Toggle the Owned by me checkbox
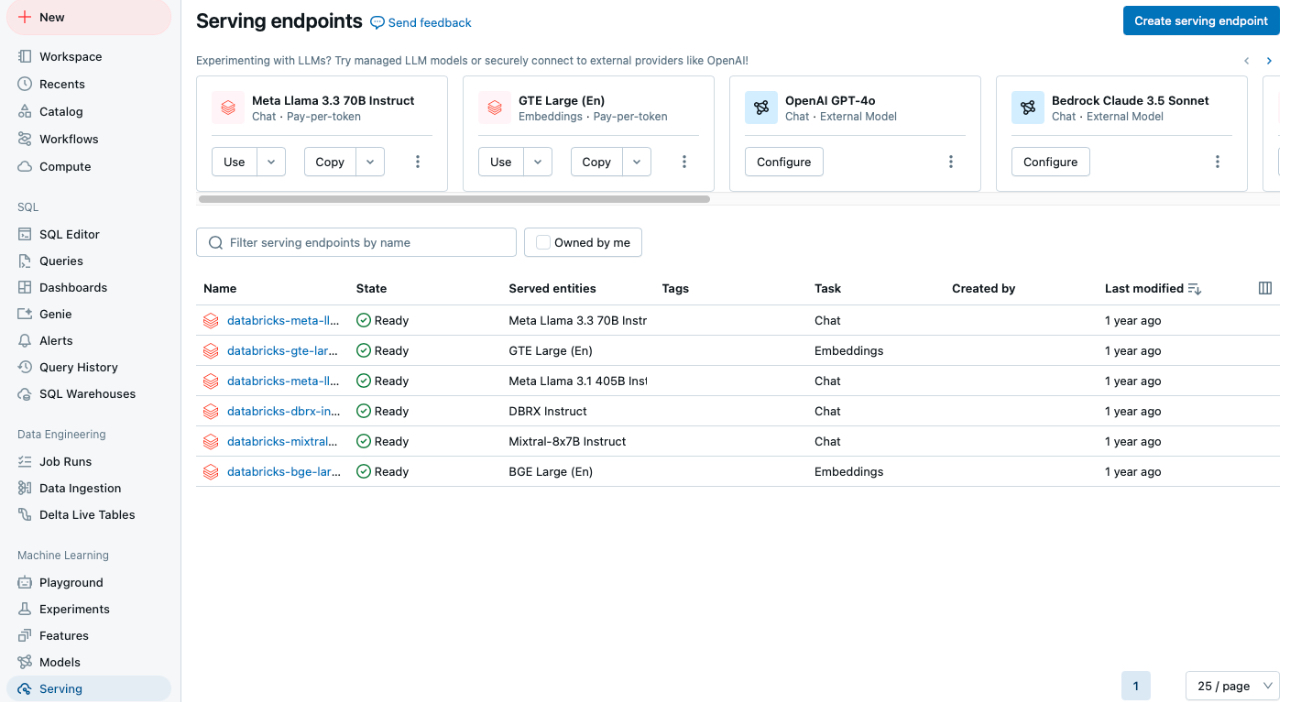The height and width of the screenshot is (702, 1290). (543, 242)
